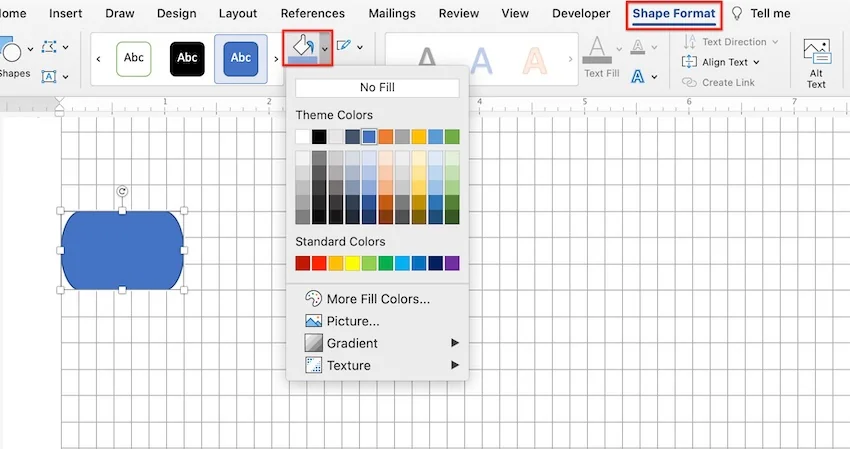Switch to the Design tab
Screen dimensions: 850x449
[177, 13]
